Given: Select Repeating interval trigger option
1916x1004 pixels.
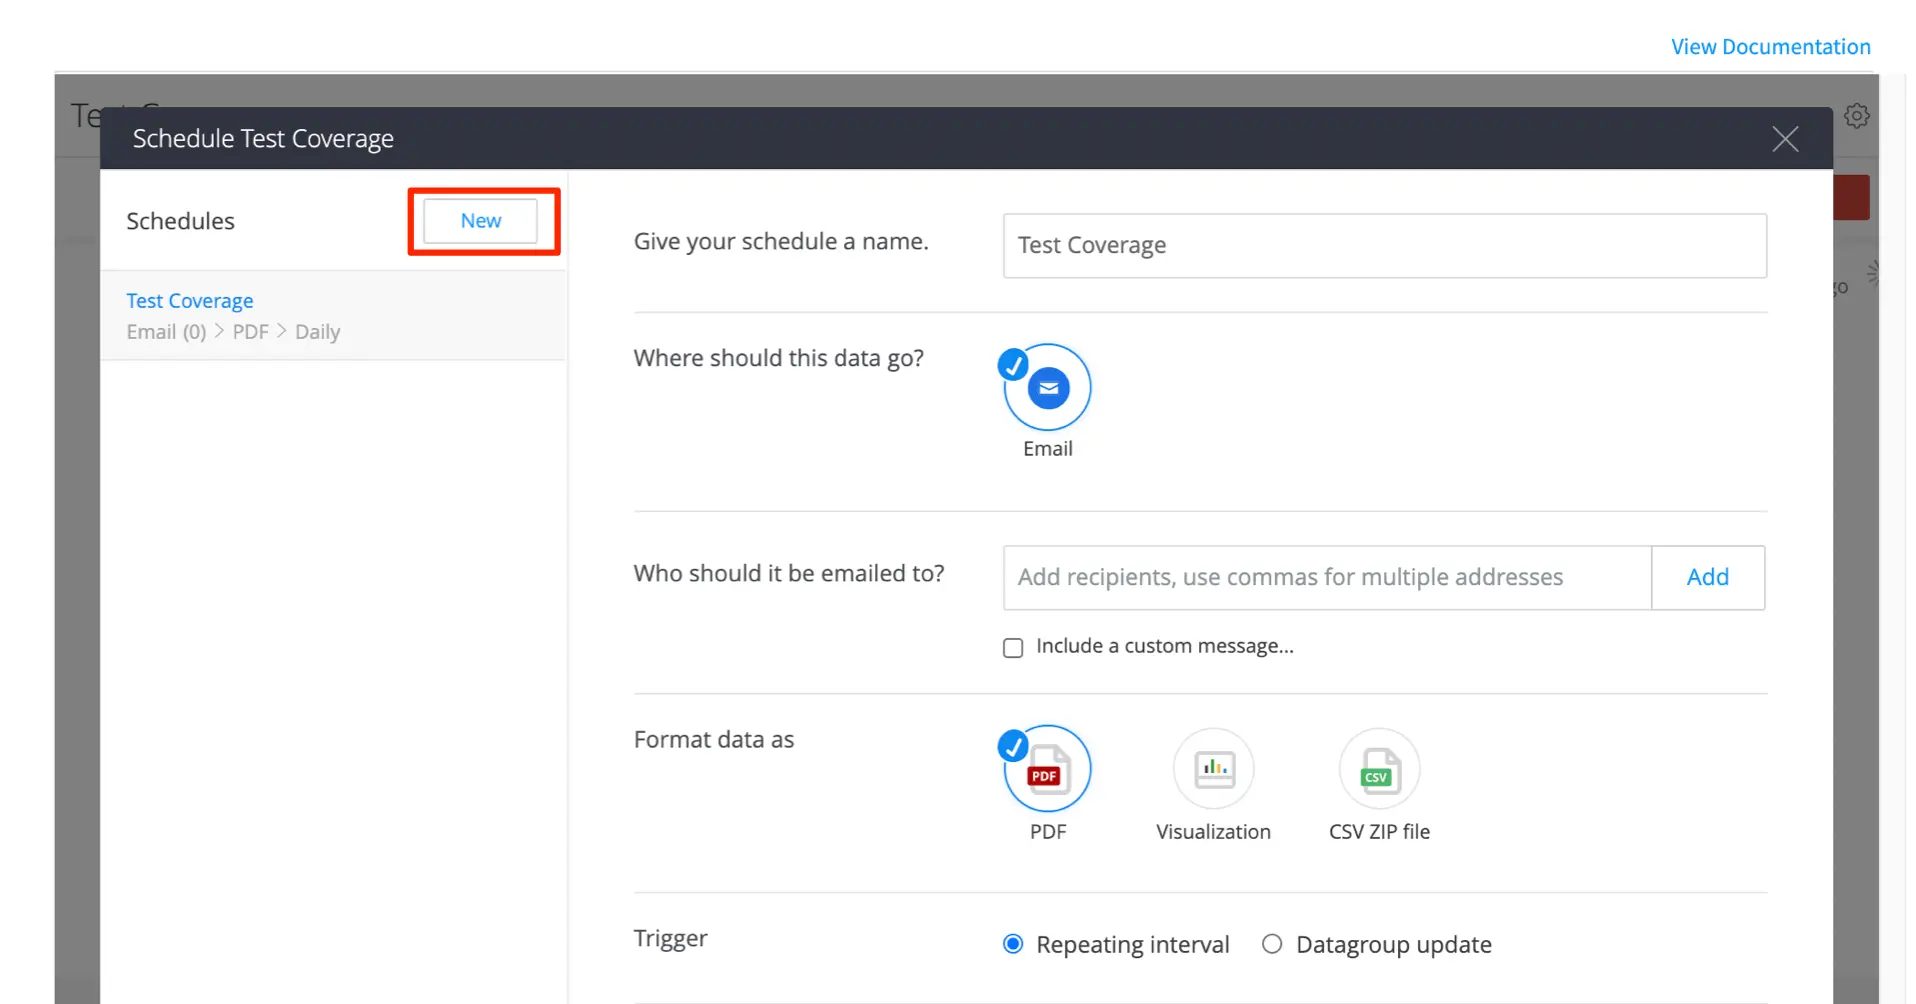Looking at the screenshot, I should coord(1013,945).
